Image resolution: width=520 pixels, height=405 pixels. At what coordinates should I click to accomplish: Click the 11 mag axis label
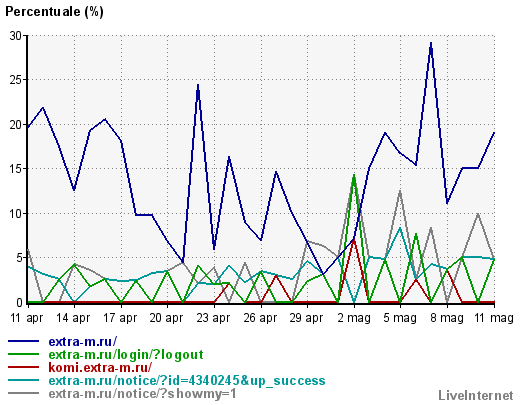[494, 318]
